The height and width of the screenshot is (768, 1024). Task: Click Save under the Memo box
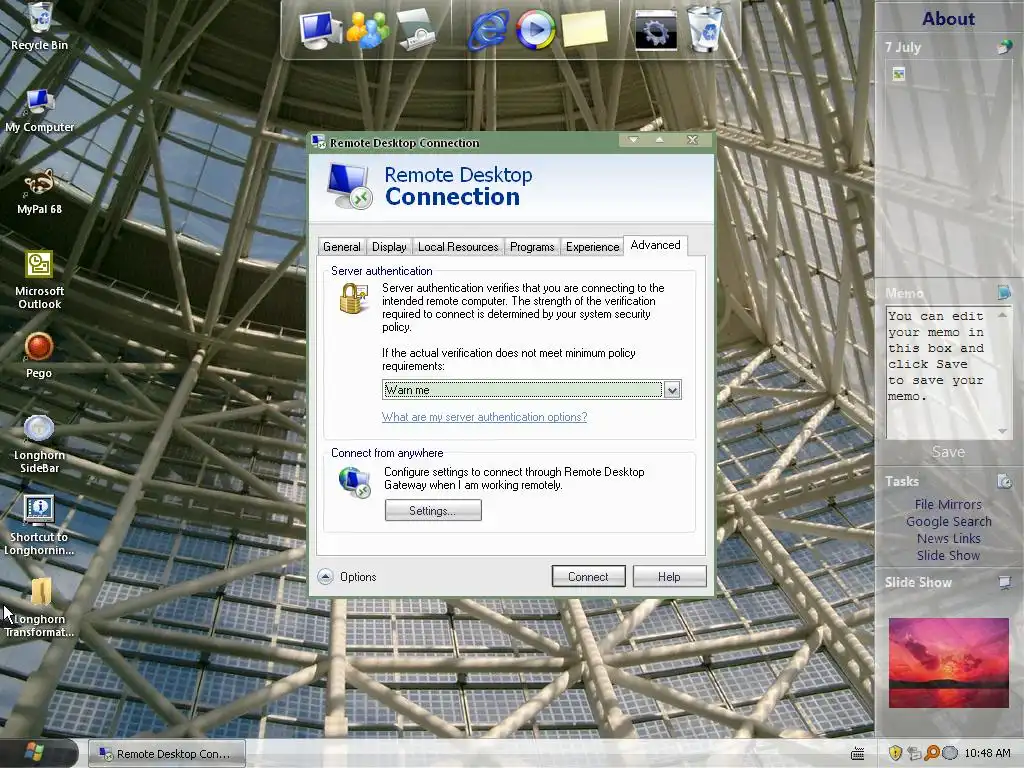point(948,452)
